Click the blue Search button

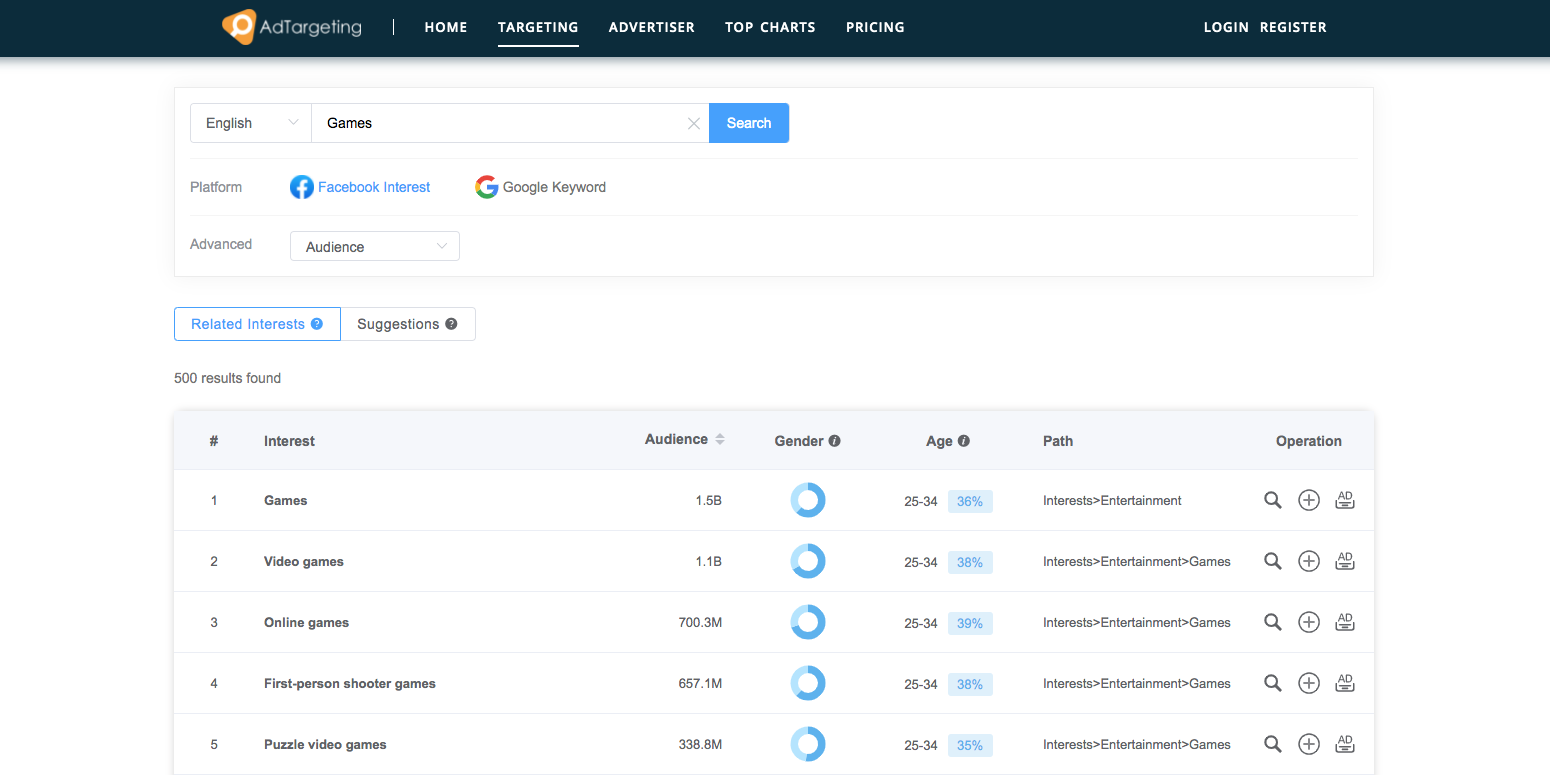(x=749, y=123)
